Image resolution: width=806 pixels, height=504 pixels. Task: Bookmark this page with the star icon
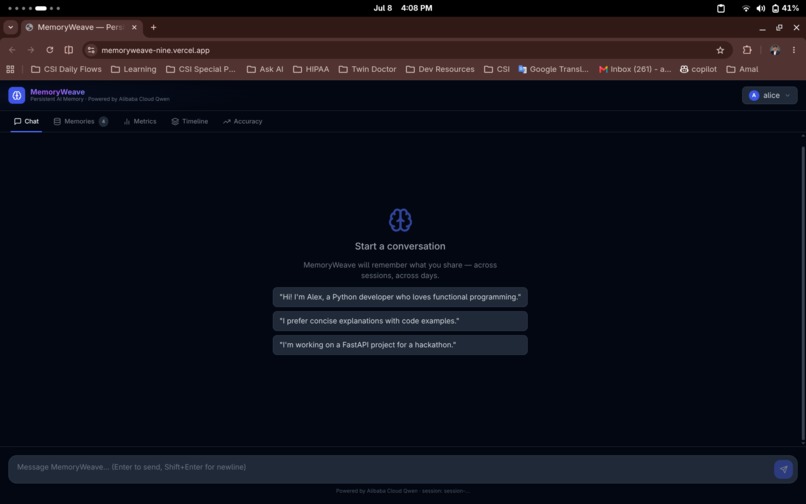[x=720, y=50]
